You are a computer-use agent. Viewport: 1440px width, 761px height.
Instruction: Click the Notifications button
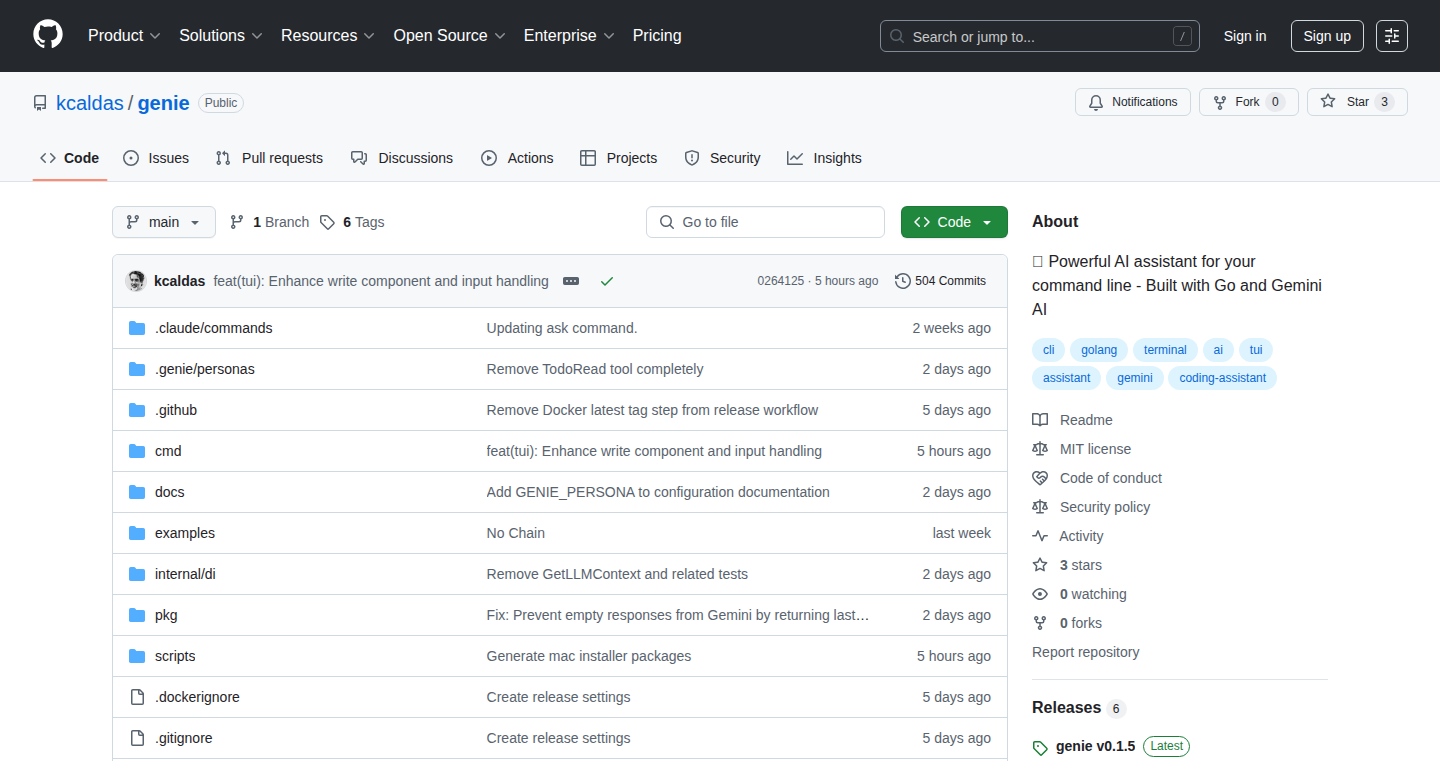click(x=1133, y=102)
